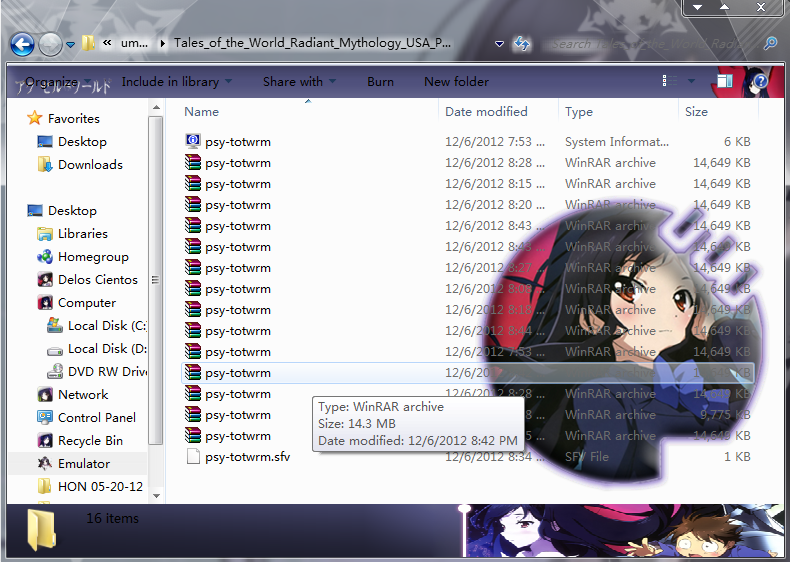Click the folder icon in details pane
This screenshot has height=562, width=790.
pos(41,529)
